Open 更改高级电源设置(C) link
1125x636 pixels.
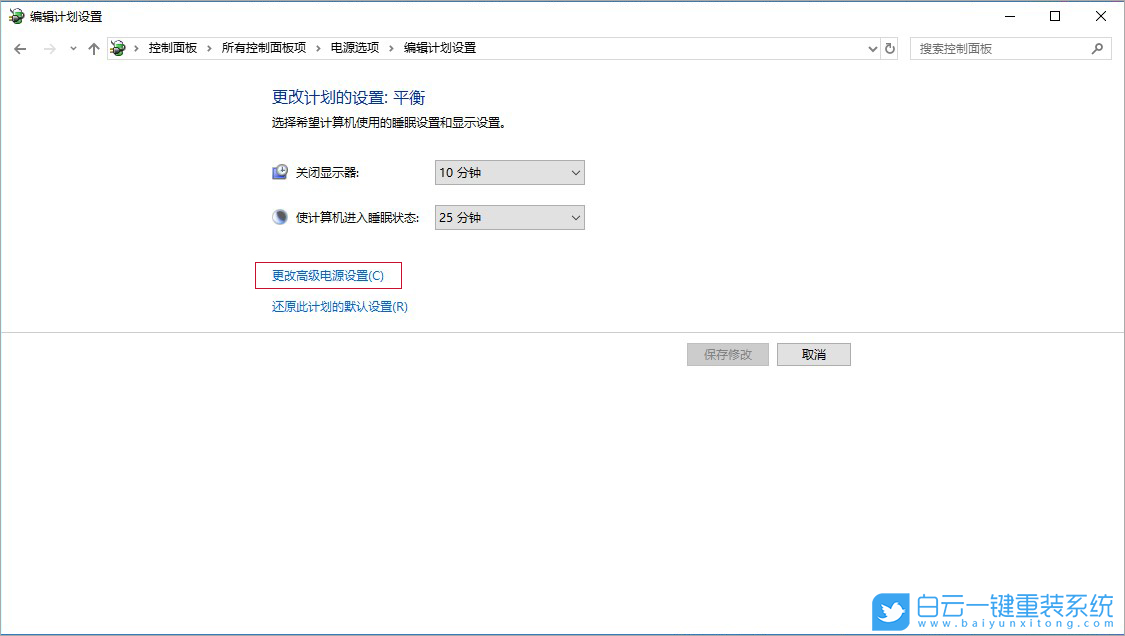pyautogui.click(x=327, y=275)
